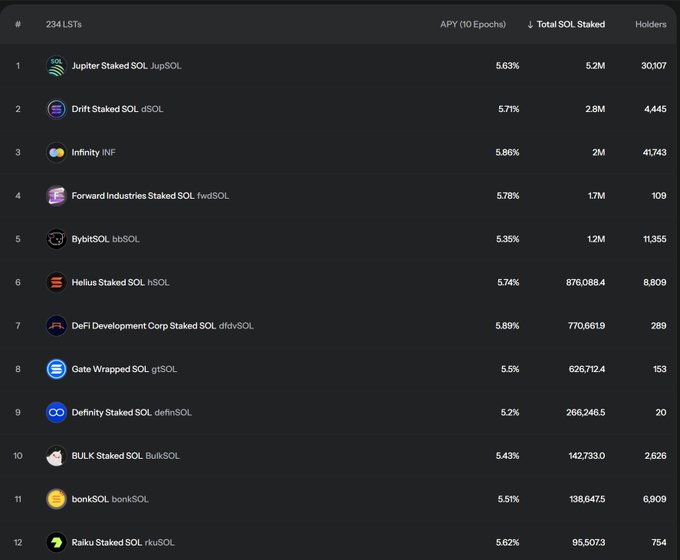
Task: Click the 30,107 holders count
Action: (x=654, y=66)
